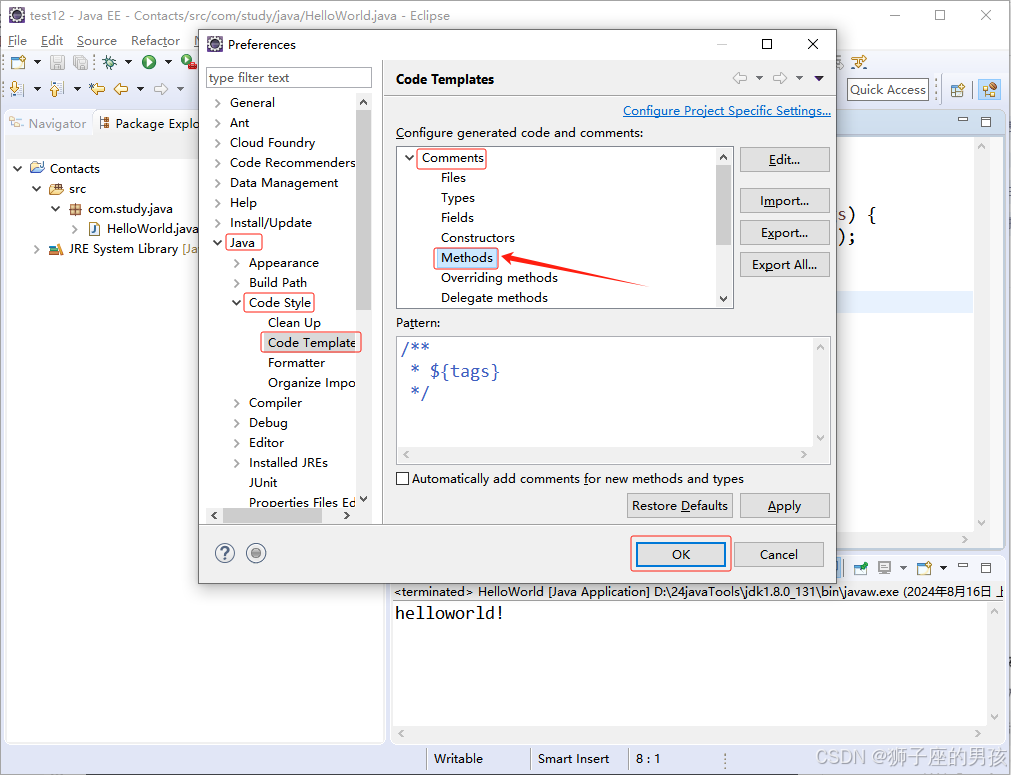Viewport: 1011px width, 775px height.
Task: Click the Open Perspective icon
Action: point(957,90)
